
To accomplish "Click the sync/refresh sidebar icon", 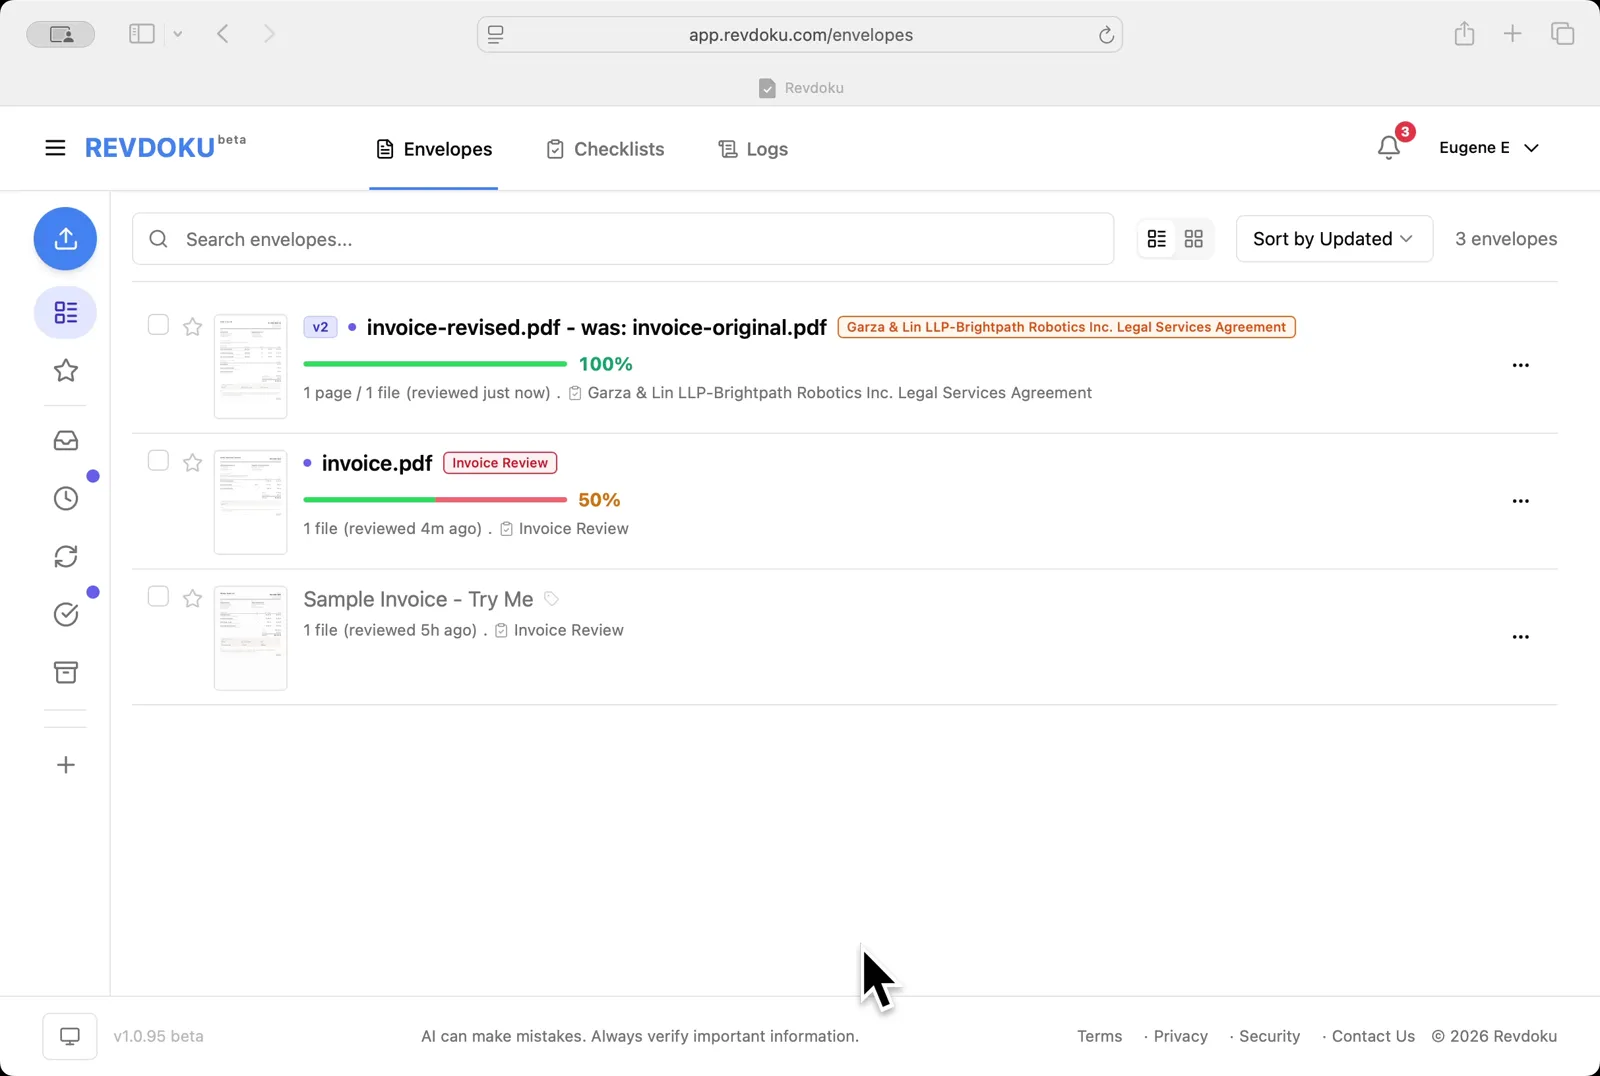I will tap(65, 556).
